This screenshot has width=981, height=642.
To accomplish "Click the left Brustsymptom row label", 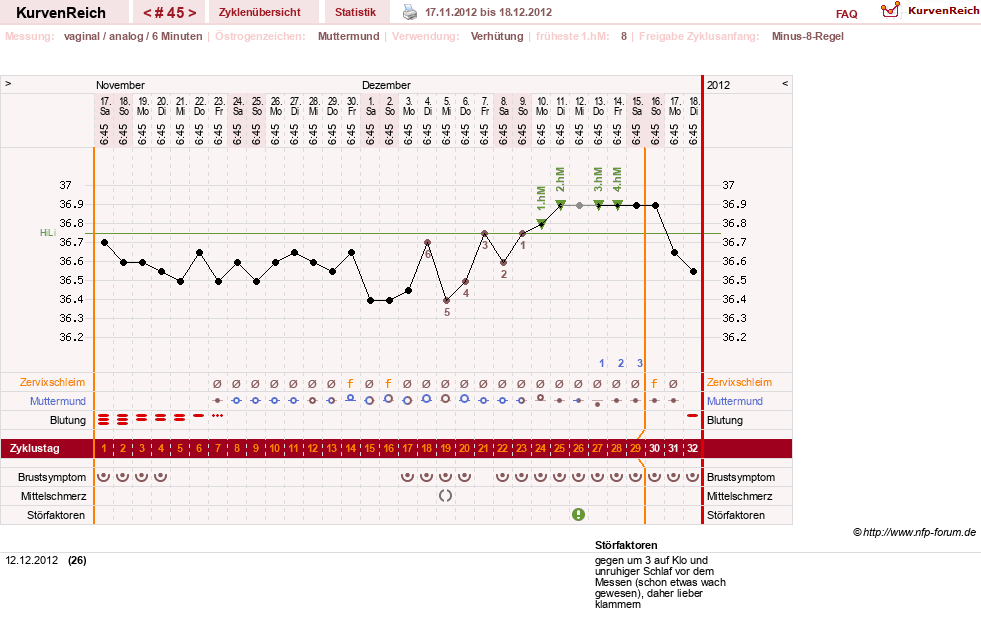I will [x=52, y=477].
